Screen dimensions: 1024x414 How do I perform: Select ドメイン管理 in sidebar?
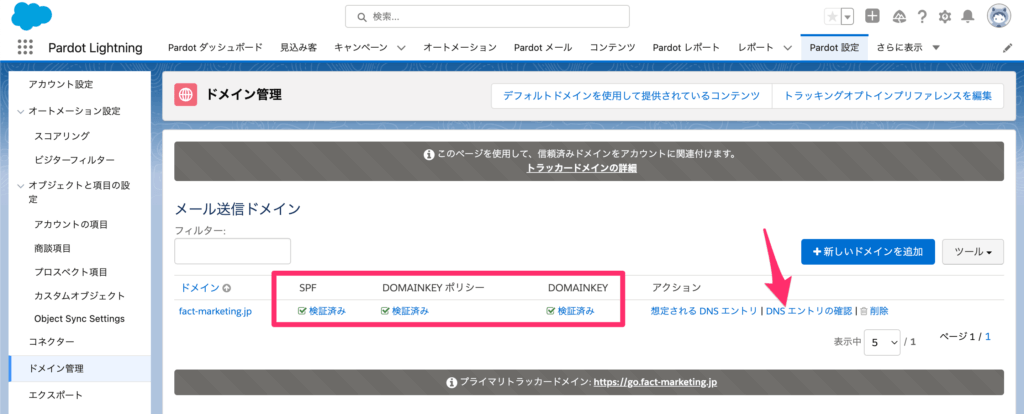80,369
